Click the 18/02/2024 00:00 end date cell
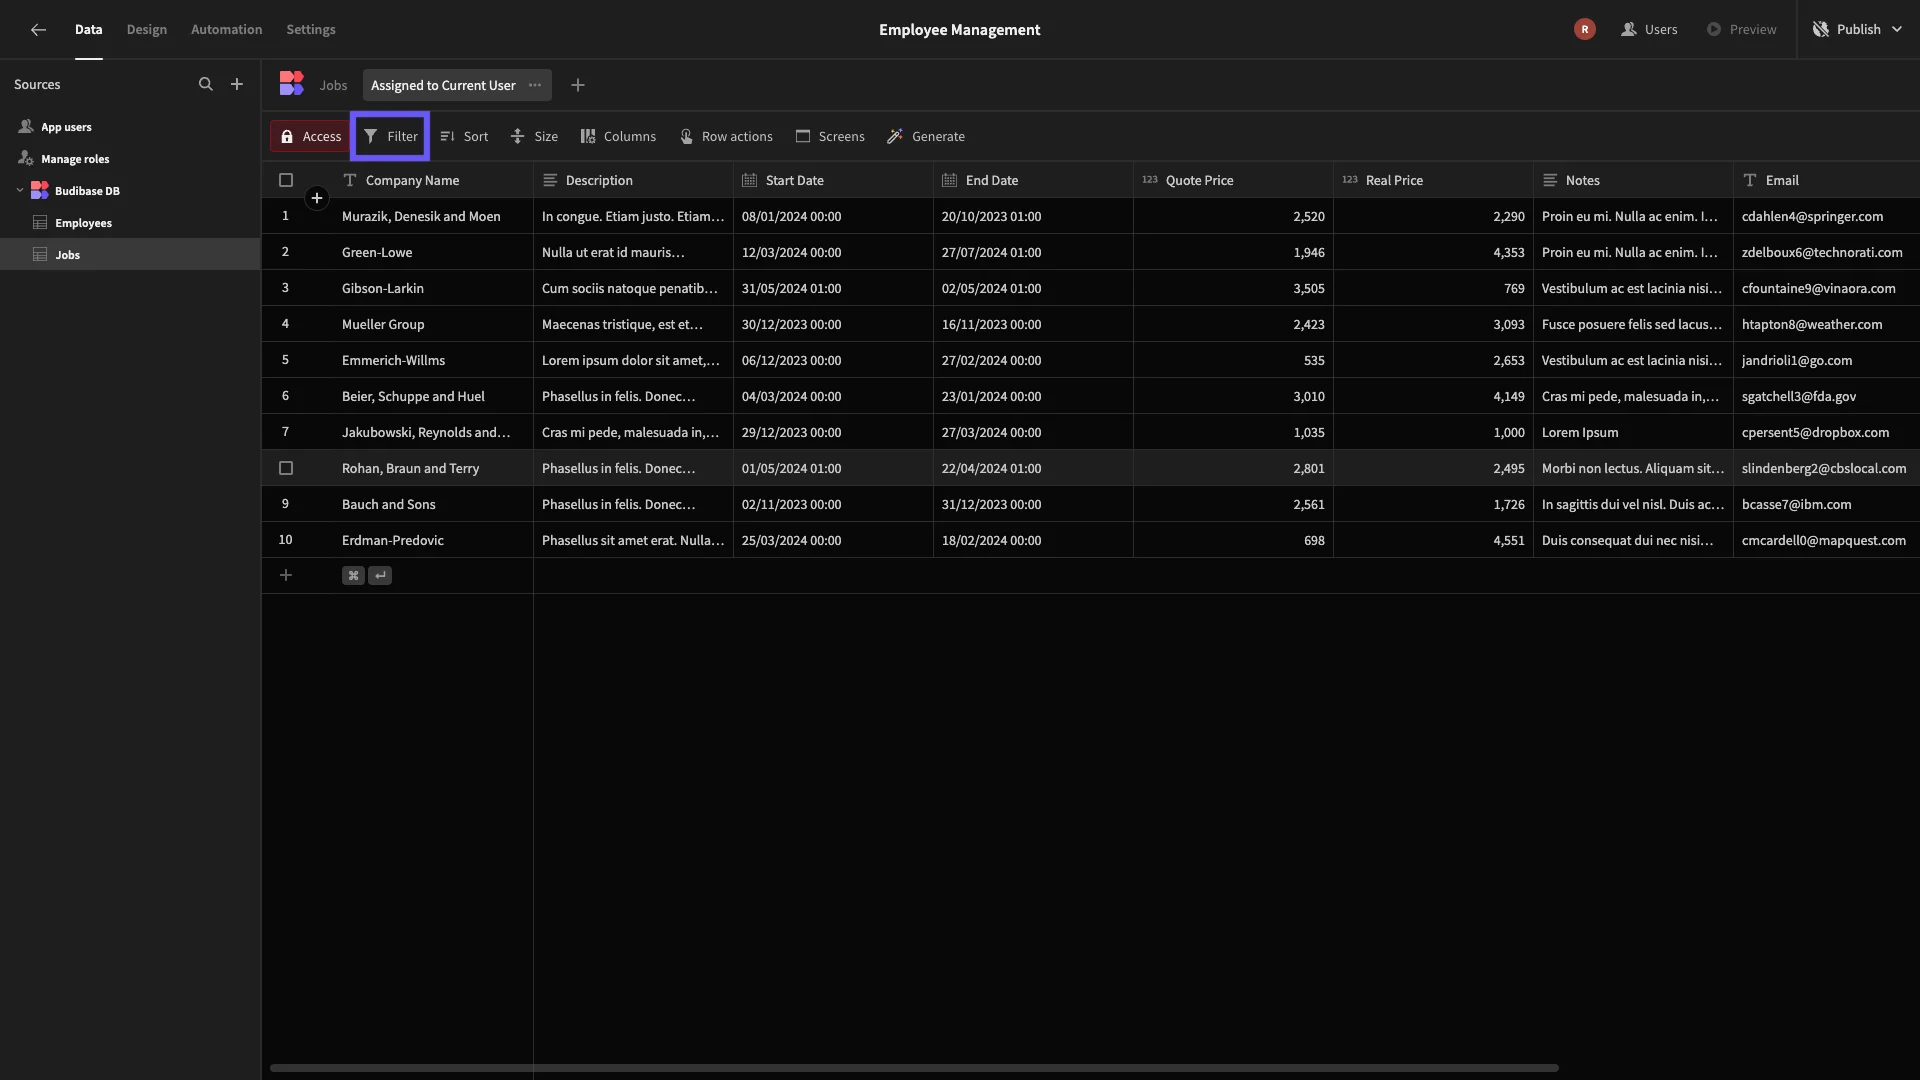This screenshot has width=1920, height=1080. pos(1033,540)
